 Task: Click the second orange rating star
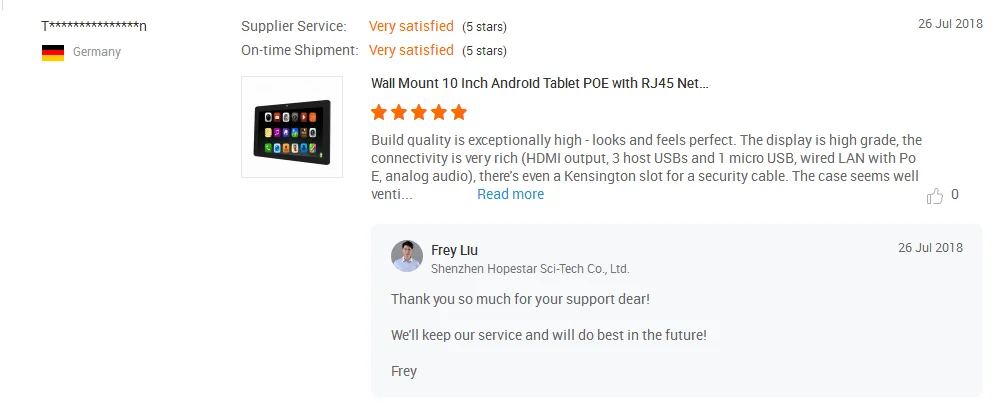point(399,113)
